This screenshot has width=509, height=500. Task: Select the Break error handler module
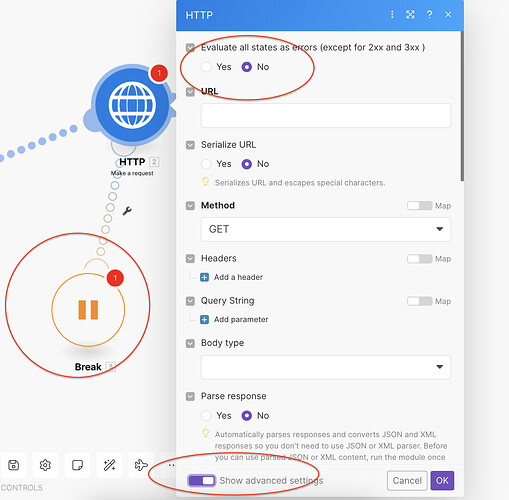[88, 310]
